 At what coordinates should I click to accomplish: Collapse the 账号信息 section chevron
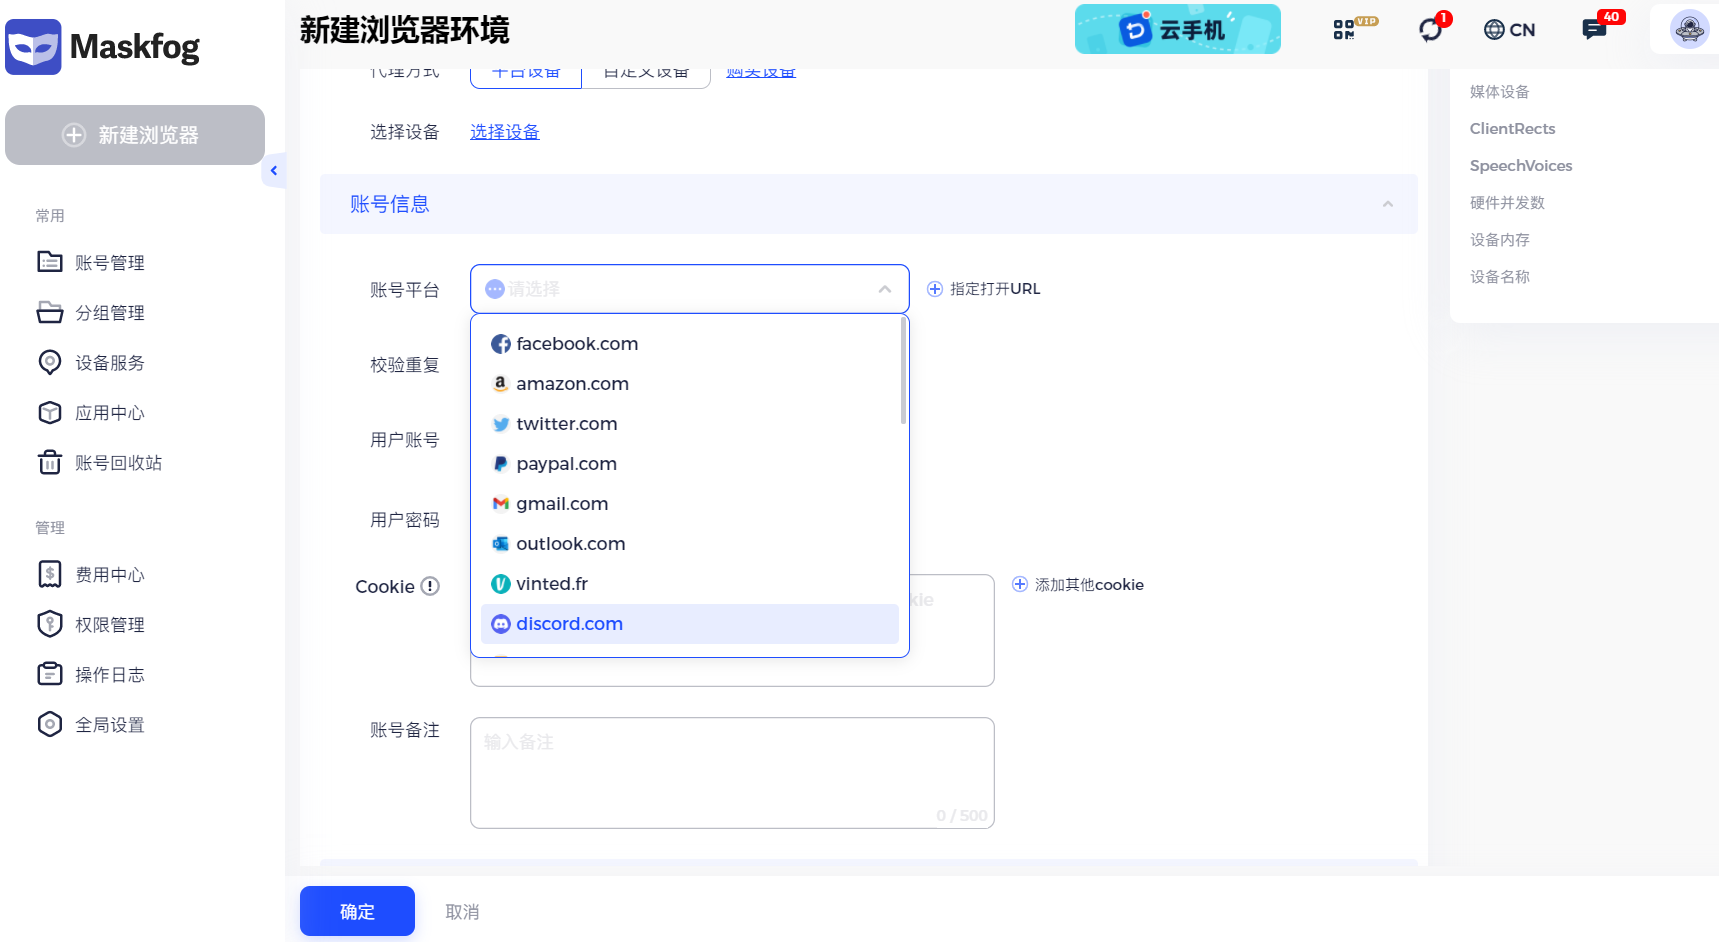(x=1388, y=204)
